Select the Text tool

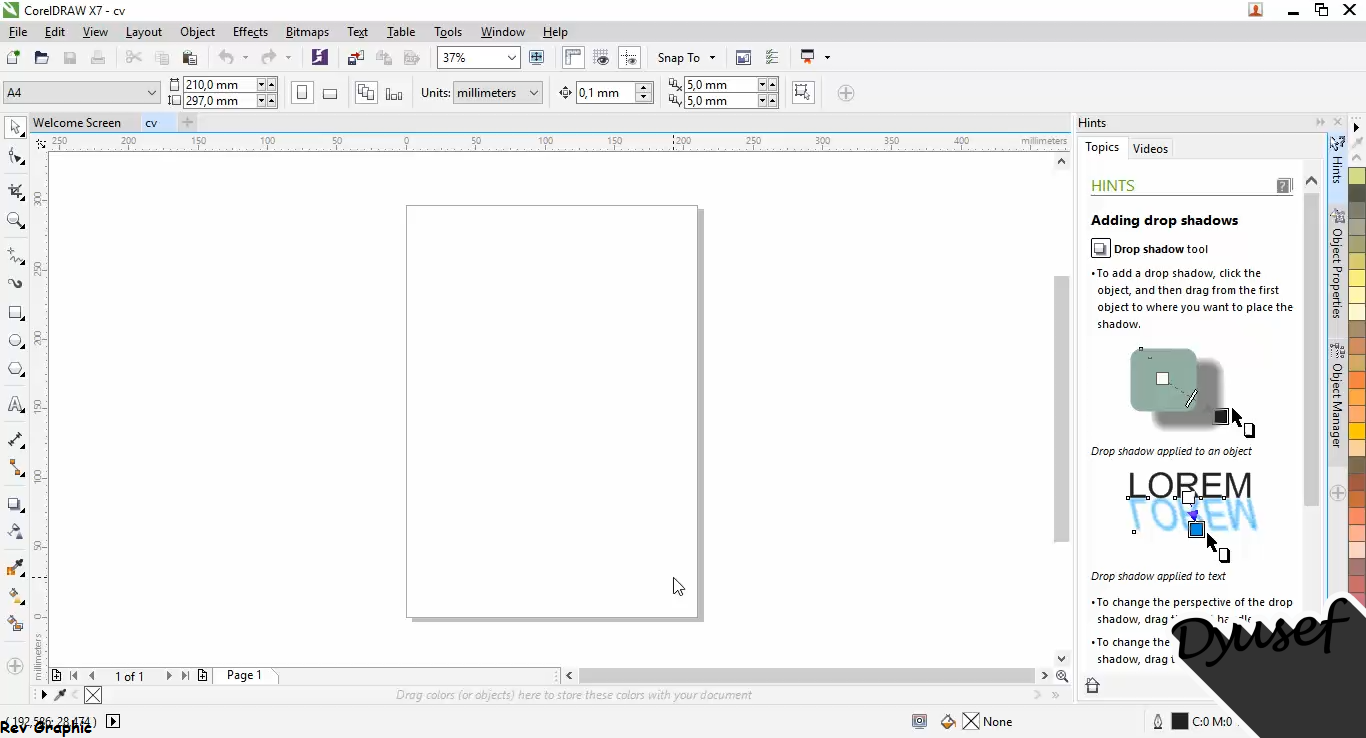(15, 405)
